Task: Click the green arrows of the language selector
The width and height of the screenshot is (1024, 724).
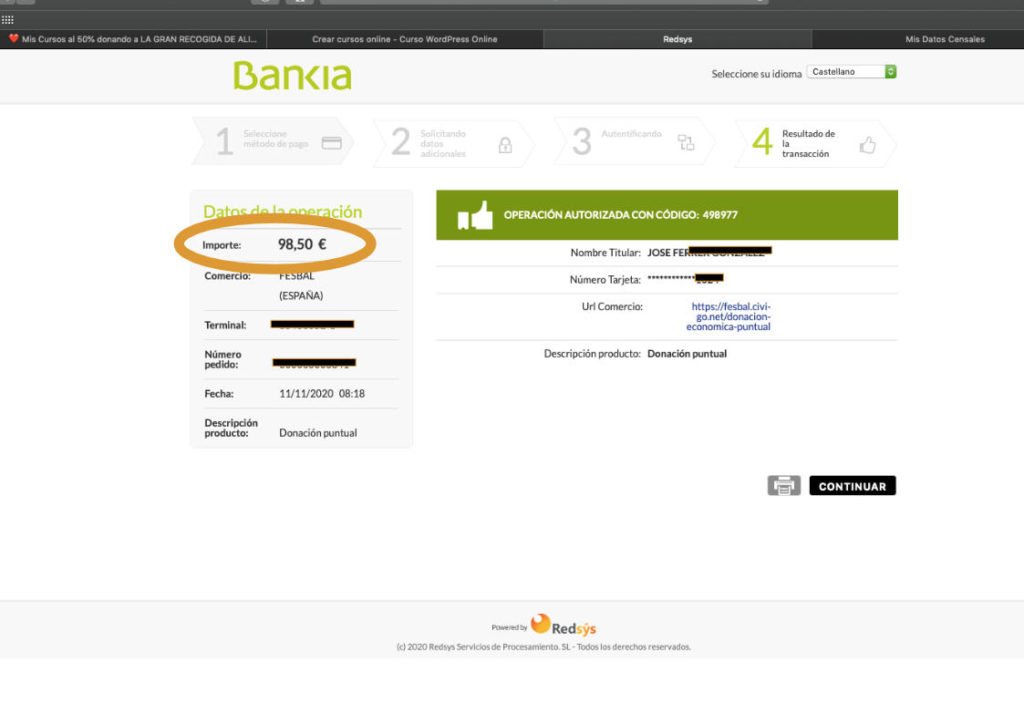Action: point(890,72)
